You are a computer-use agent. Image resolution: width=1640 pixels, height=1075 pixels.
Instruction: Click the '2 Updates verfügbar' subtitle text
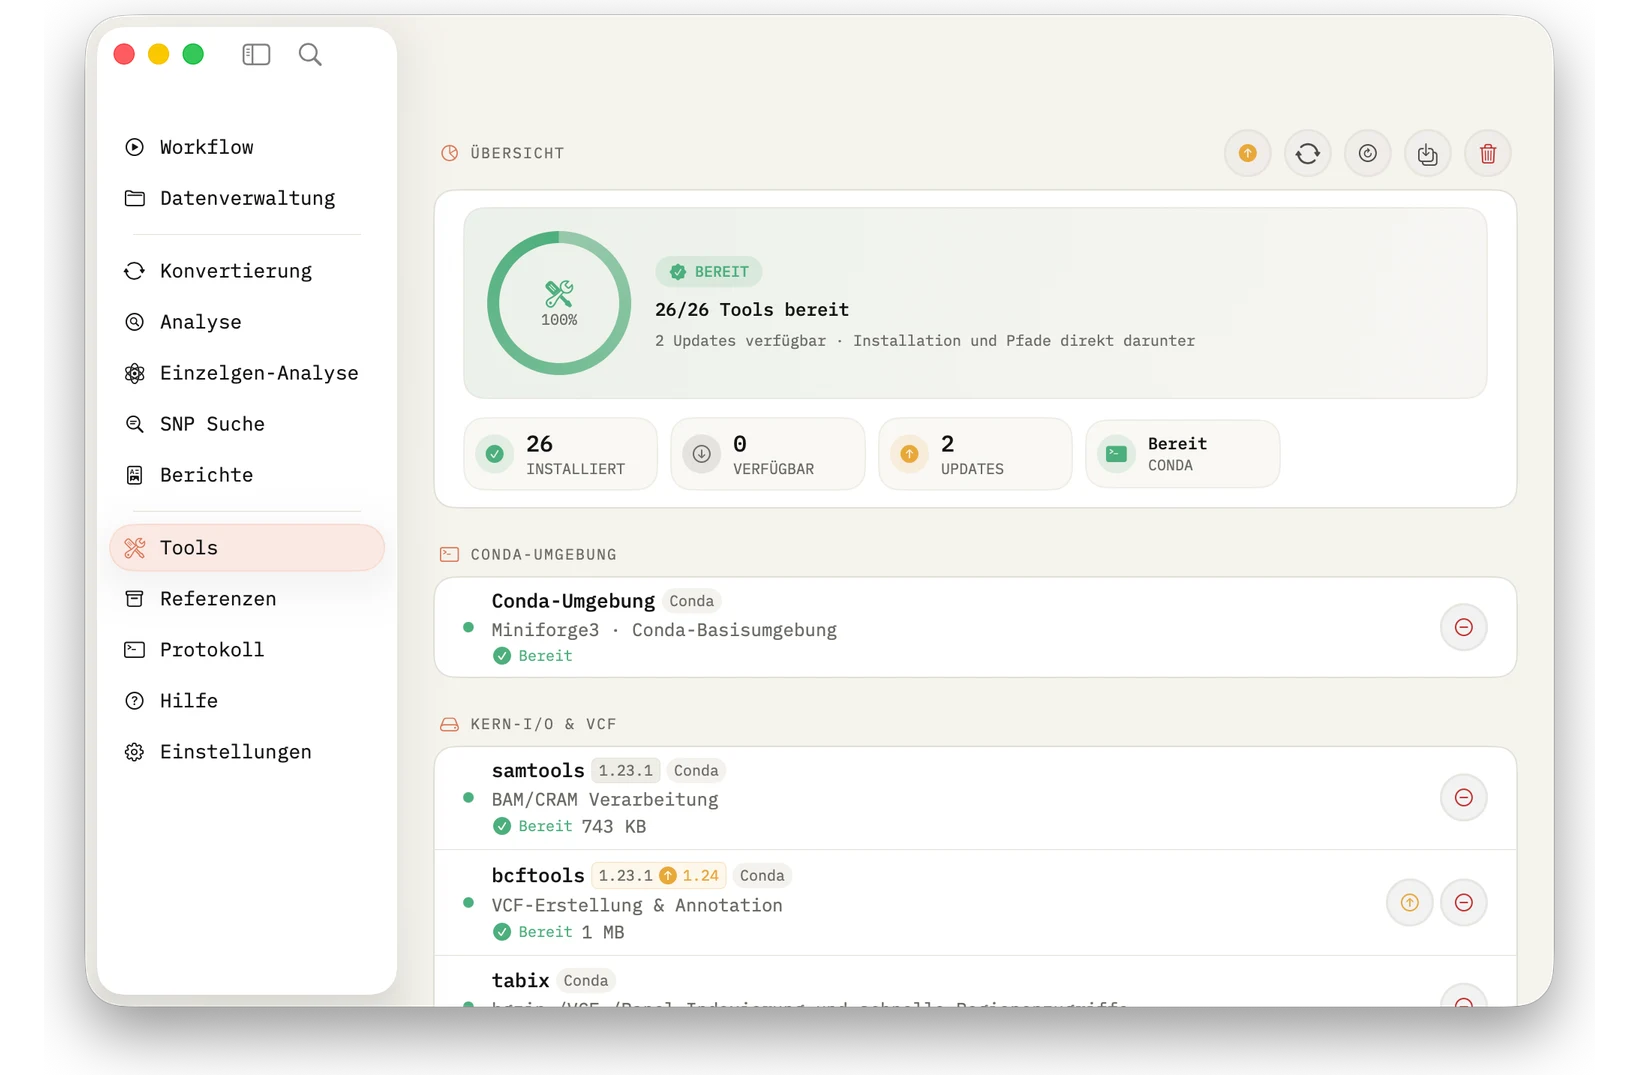(x=740, y=341)
